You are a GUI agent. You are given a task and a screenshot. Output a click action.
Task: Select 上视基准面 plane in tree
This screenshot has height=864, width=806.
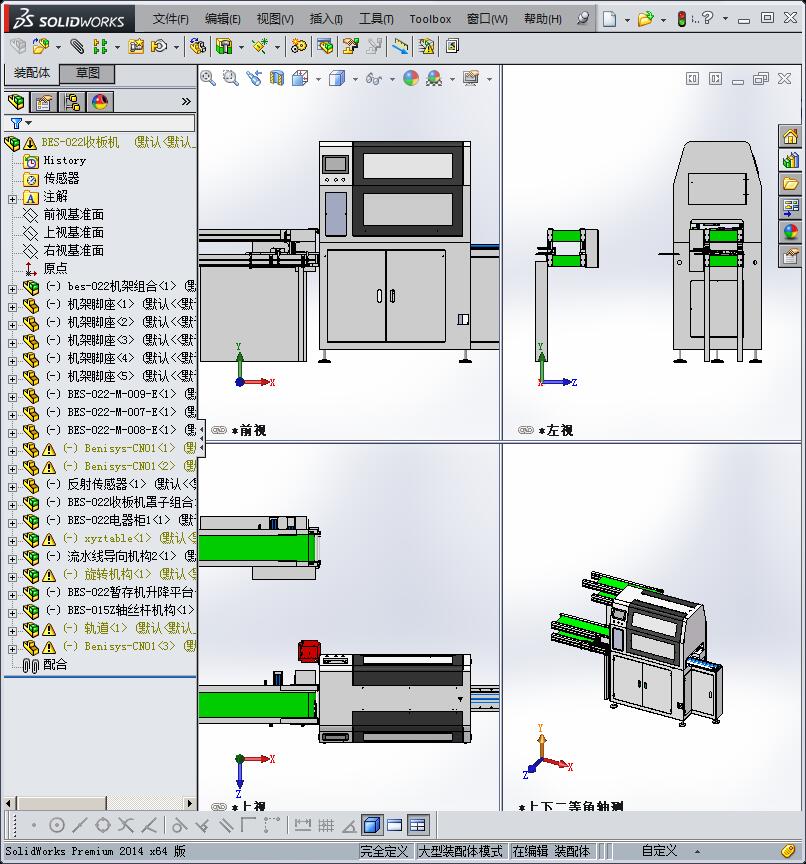73,233
